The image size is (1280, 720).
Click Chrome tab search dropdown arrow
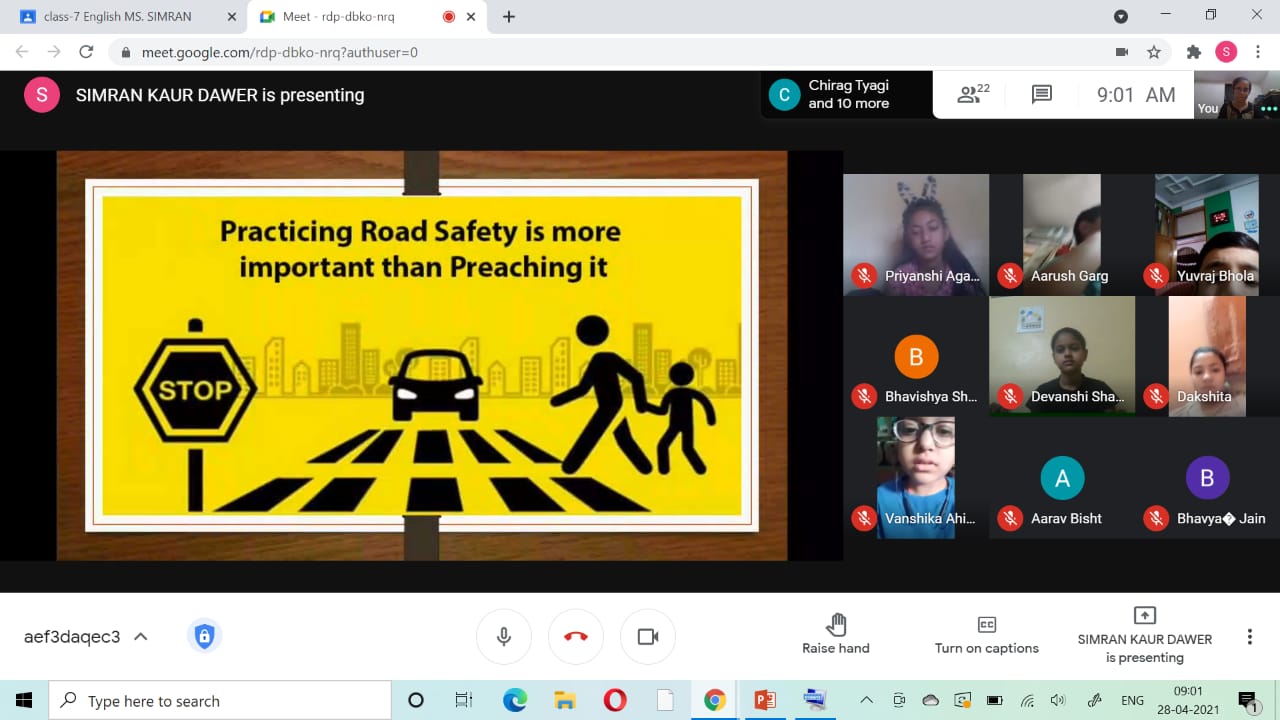1121,16
